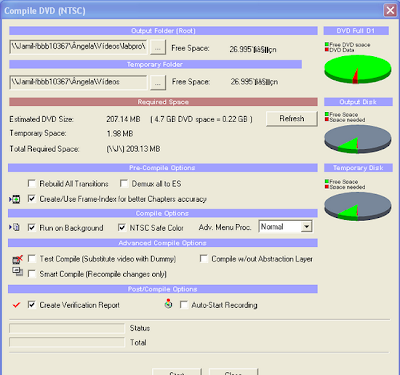The image size is (400, 375).
Task: Click the smart compile windows icon
Action: click(x=17, y=272)
